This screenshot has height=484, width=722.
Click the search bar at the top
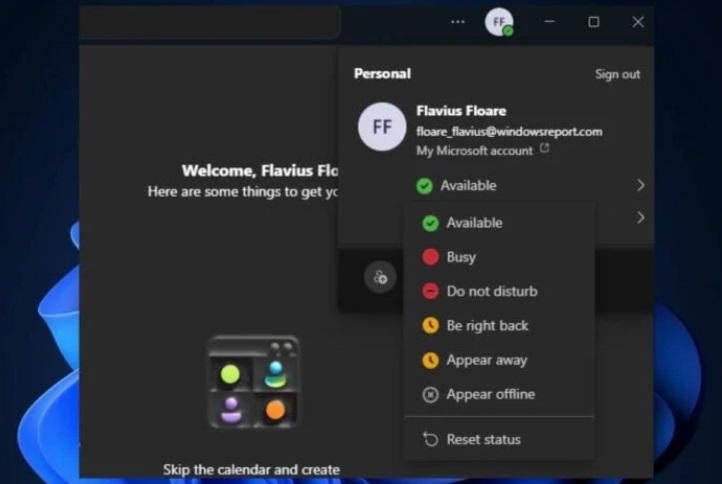tap(210, 22)
